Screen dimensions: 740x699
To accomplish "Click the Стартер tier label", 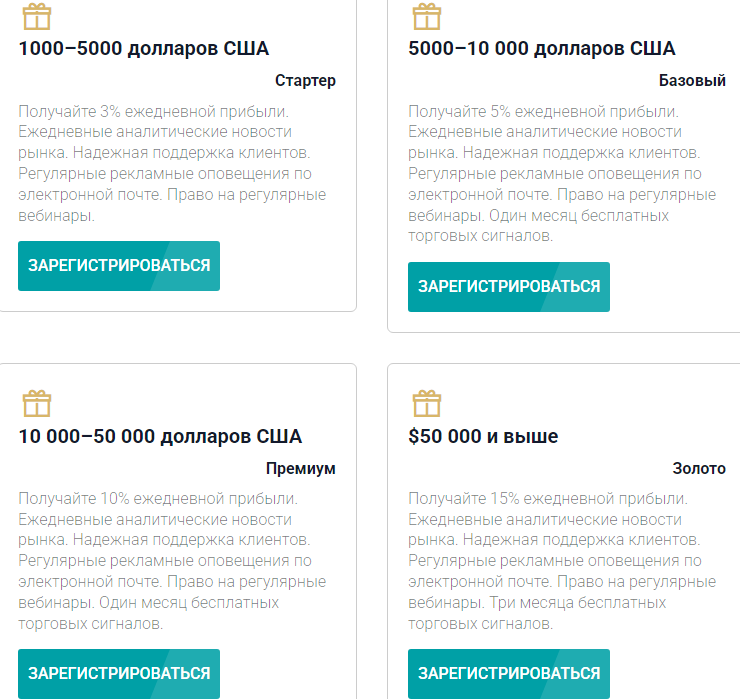I will (x=305, y=81).
